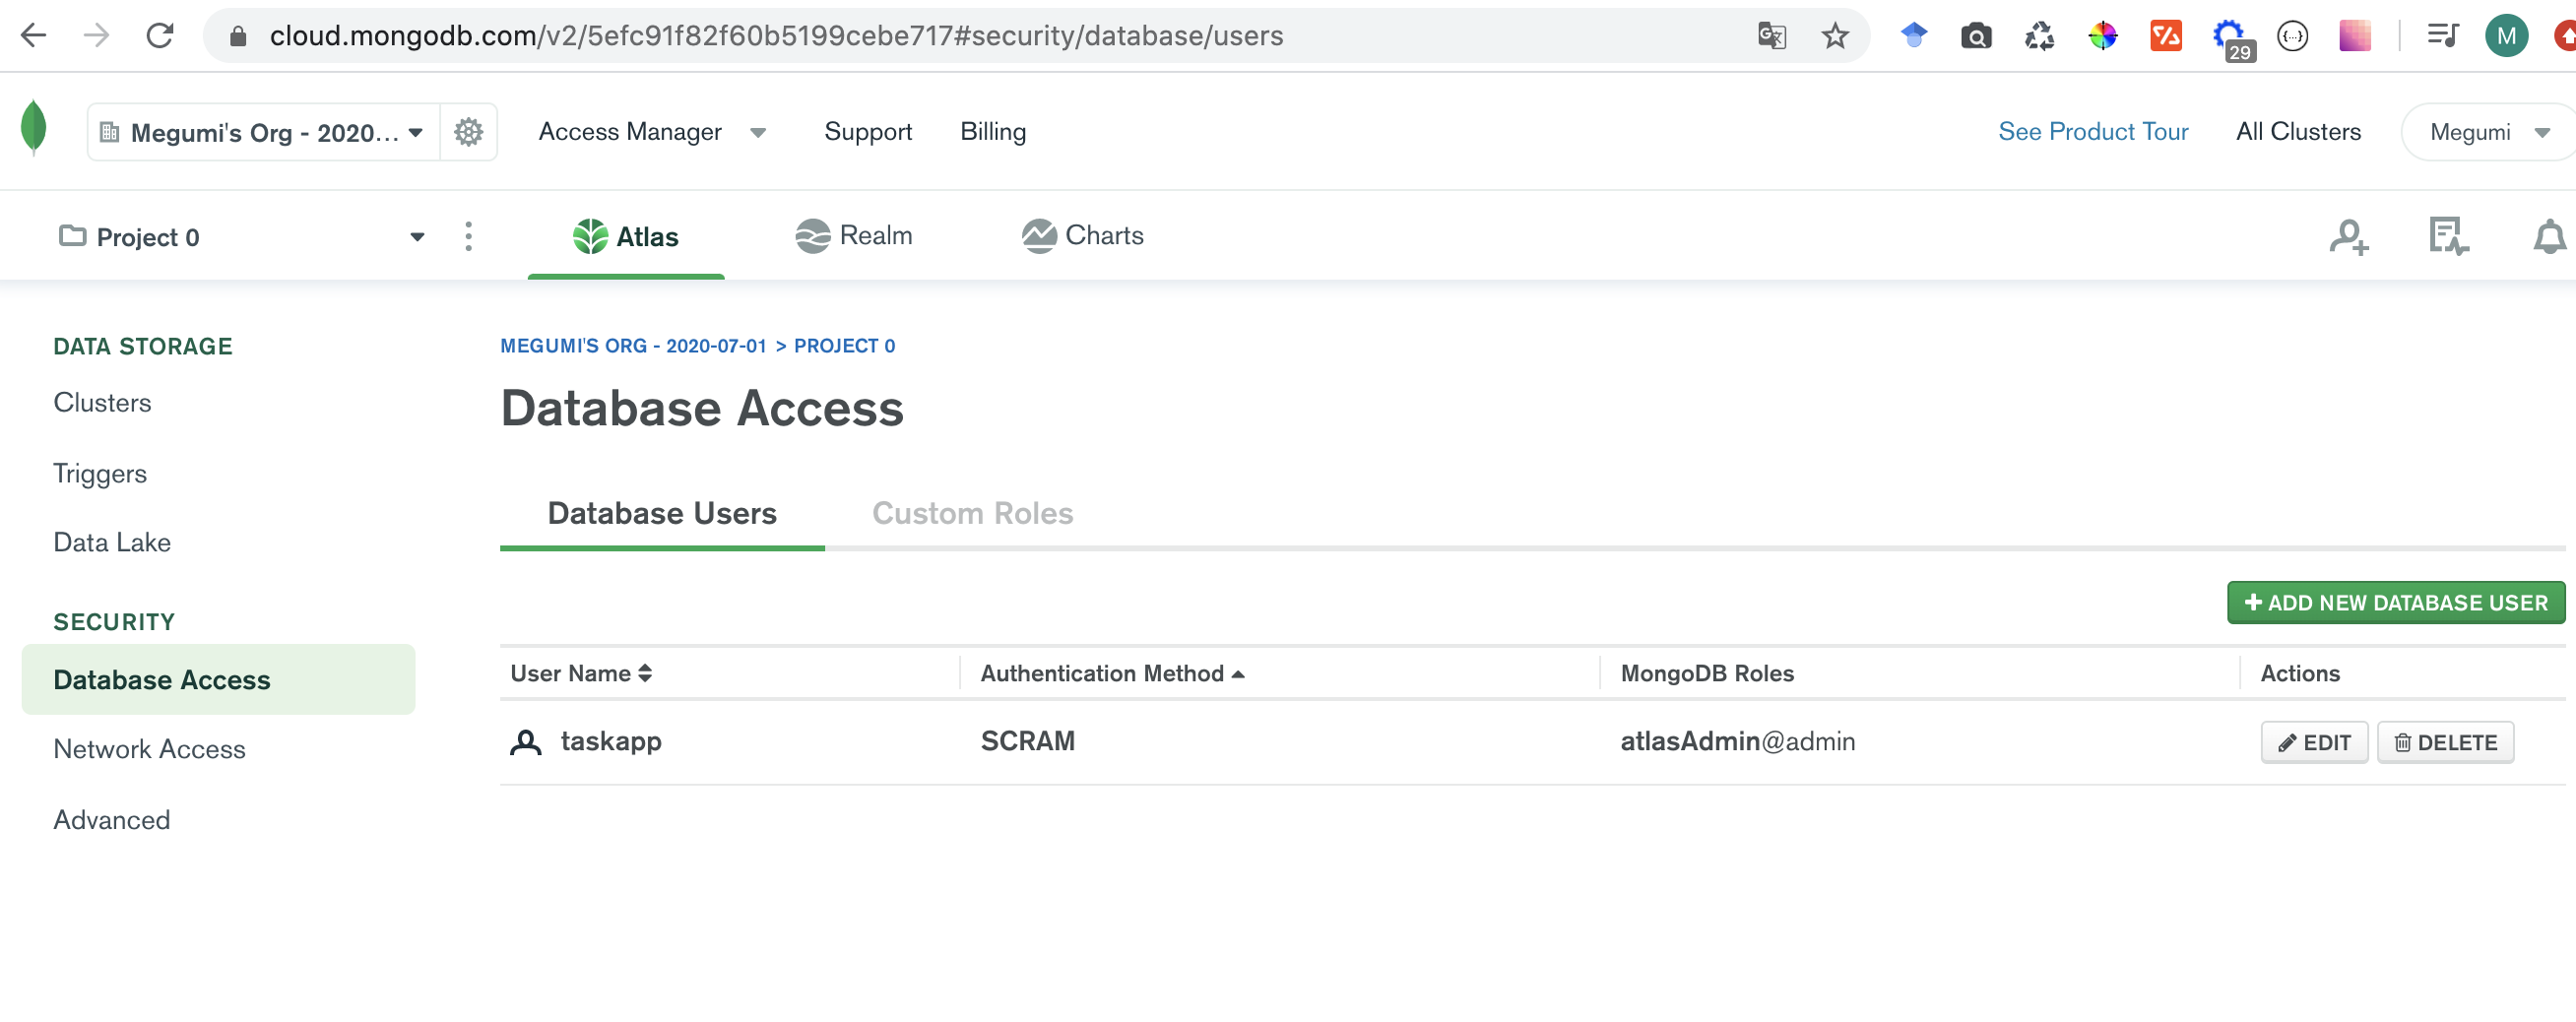This screenshot has width=2576, height=1022.
Task: Sort by Authentication Method column
Action: (x=1112, y=673)
